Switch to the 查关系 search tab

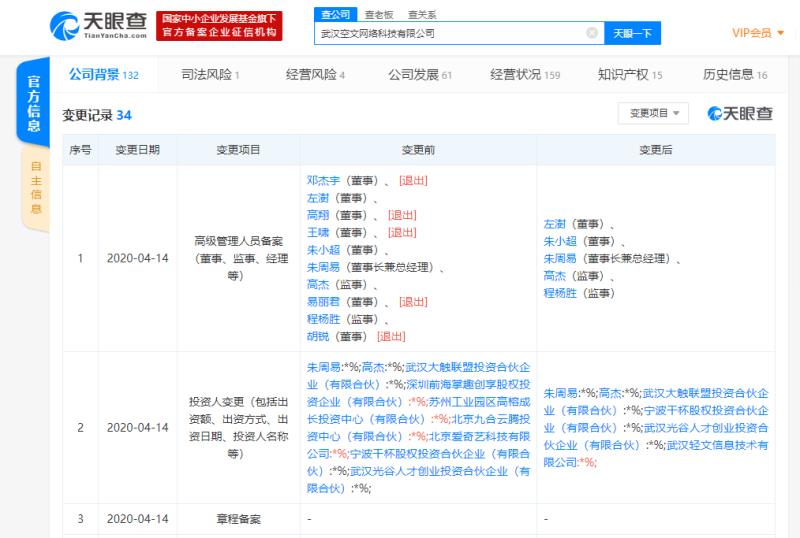422,14
